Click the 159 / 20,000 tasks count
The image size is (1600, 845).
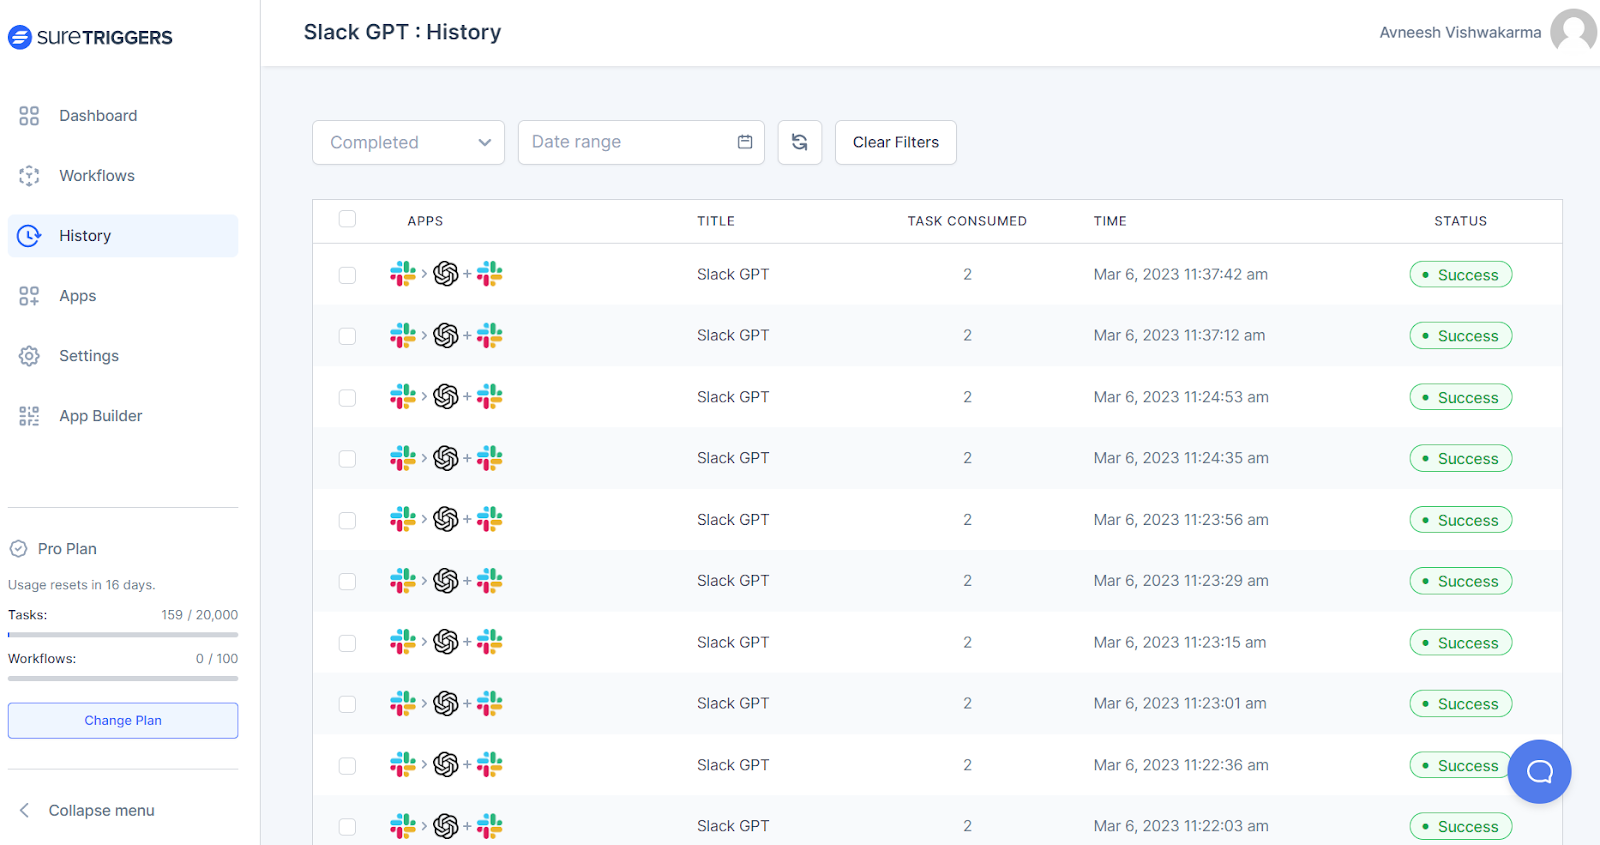tap(200, 615)
